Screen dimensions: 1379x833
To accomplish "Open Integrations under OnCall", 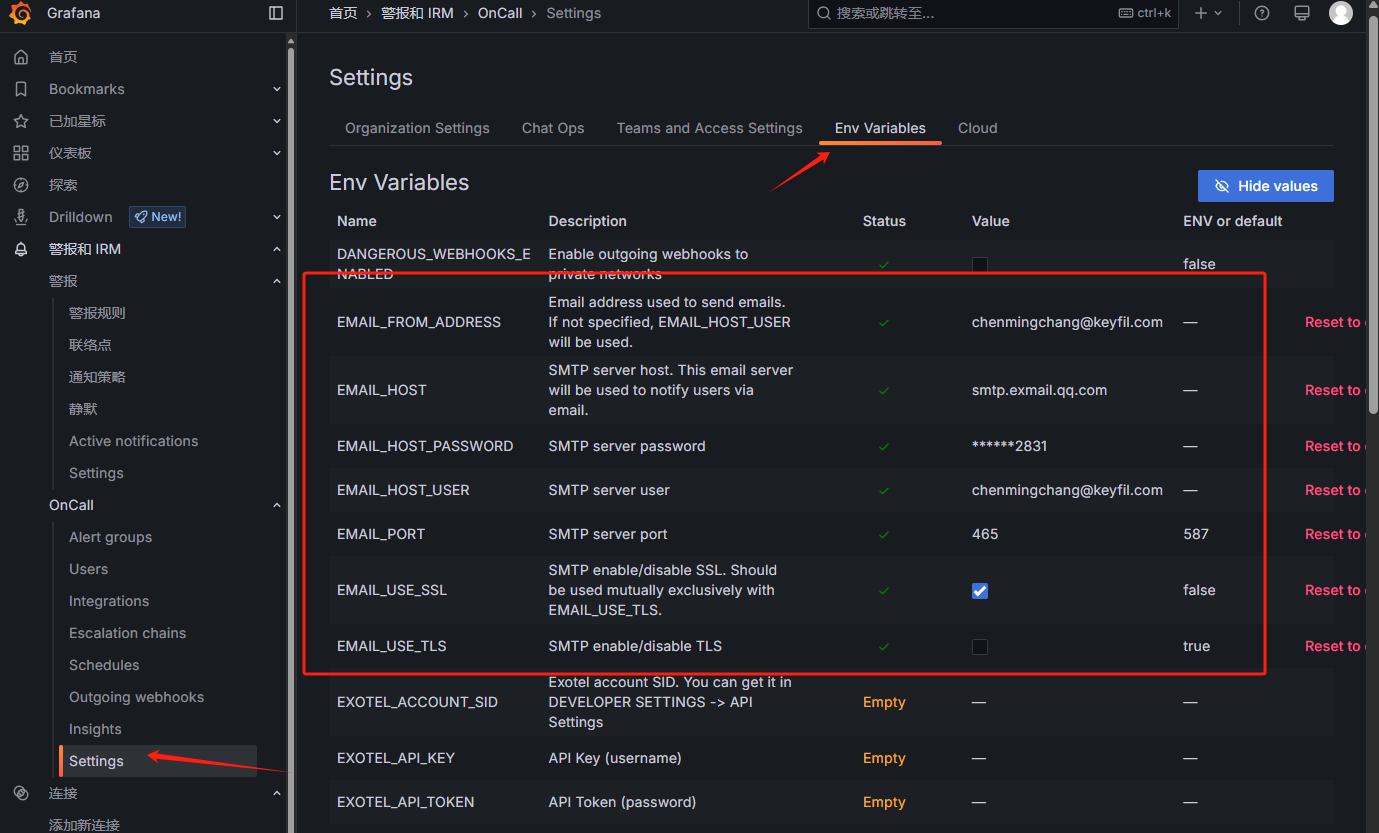I will click(x=109, y=601).
